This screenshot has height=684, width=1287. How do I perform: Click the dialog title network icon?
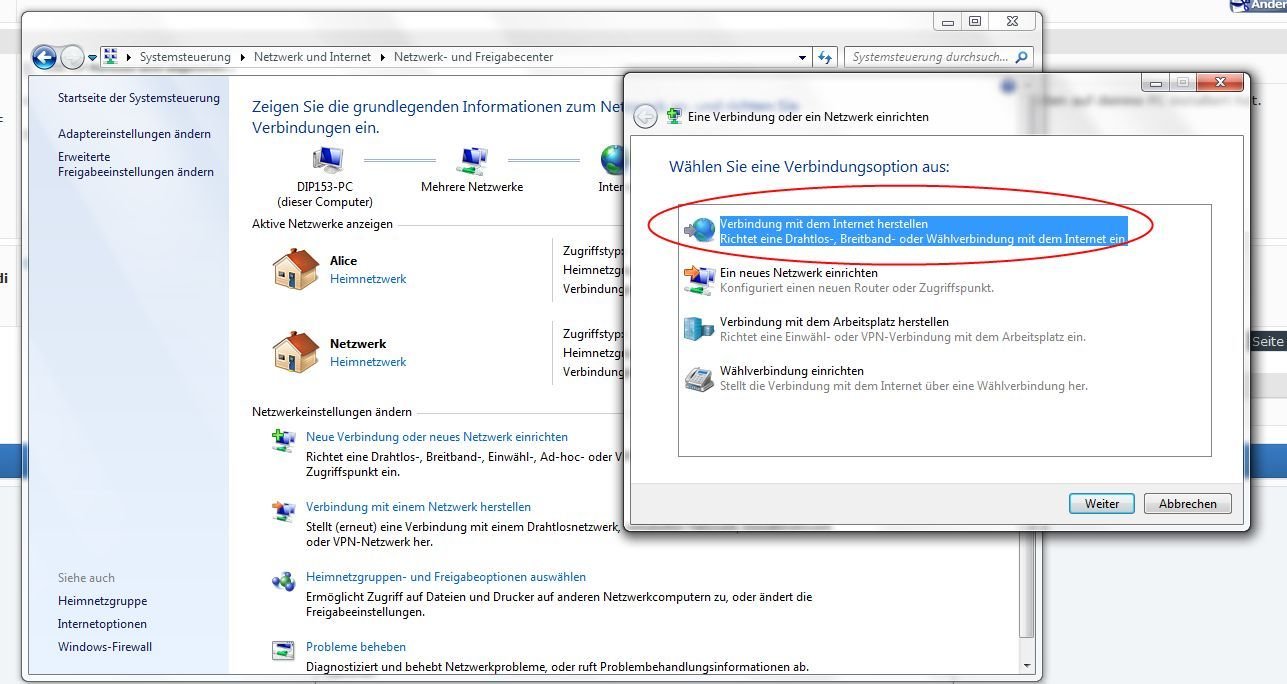[x=675, y=116]
